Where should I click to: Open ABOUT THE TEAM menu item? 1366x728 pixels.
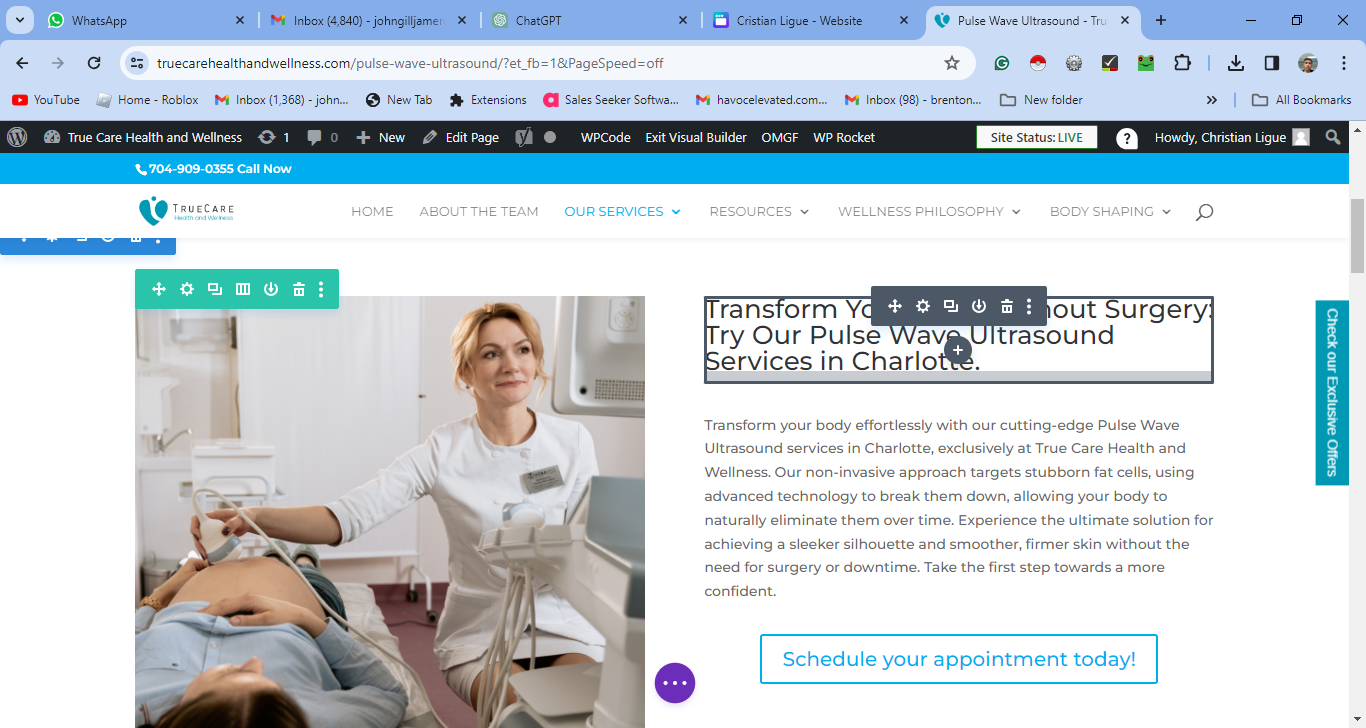tap(479, 212)
